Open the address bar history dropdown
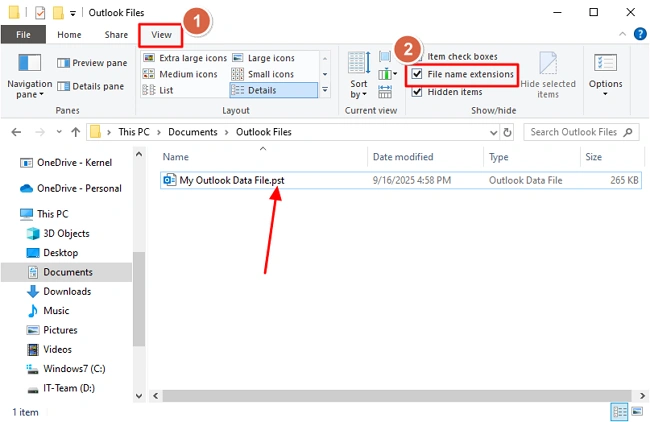Viewport: 650px width, 422px height. 493,133
